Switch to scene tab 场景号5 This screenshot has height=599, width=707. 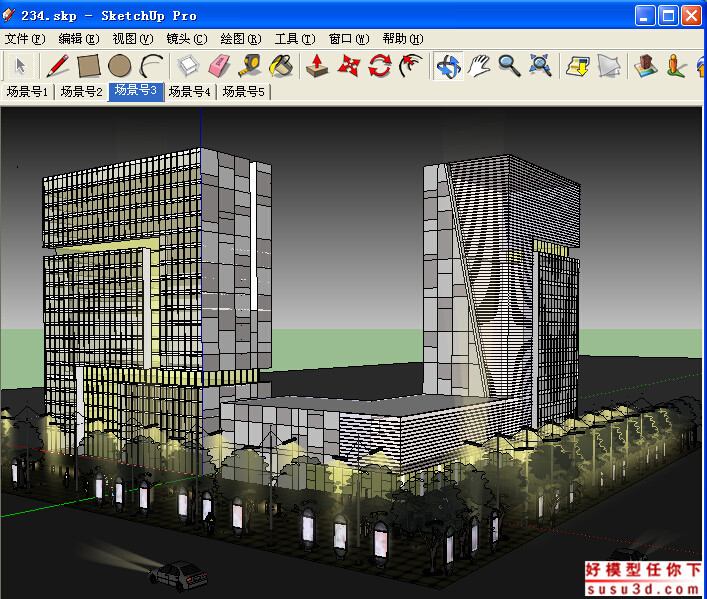(x=244, y=92)
